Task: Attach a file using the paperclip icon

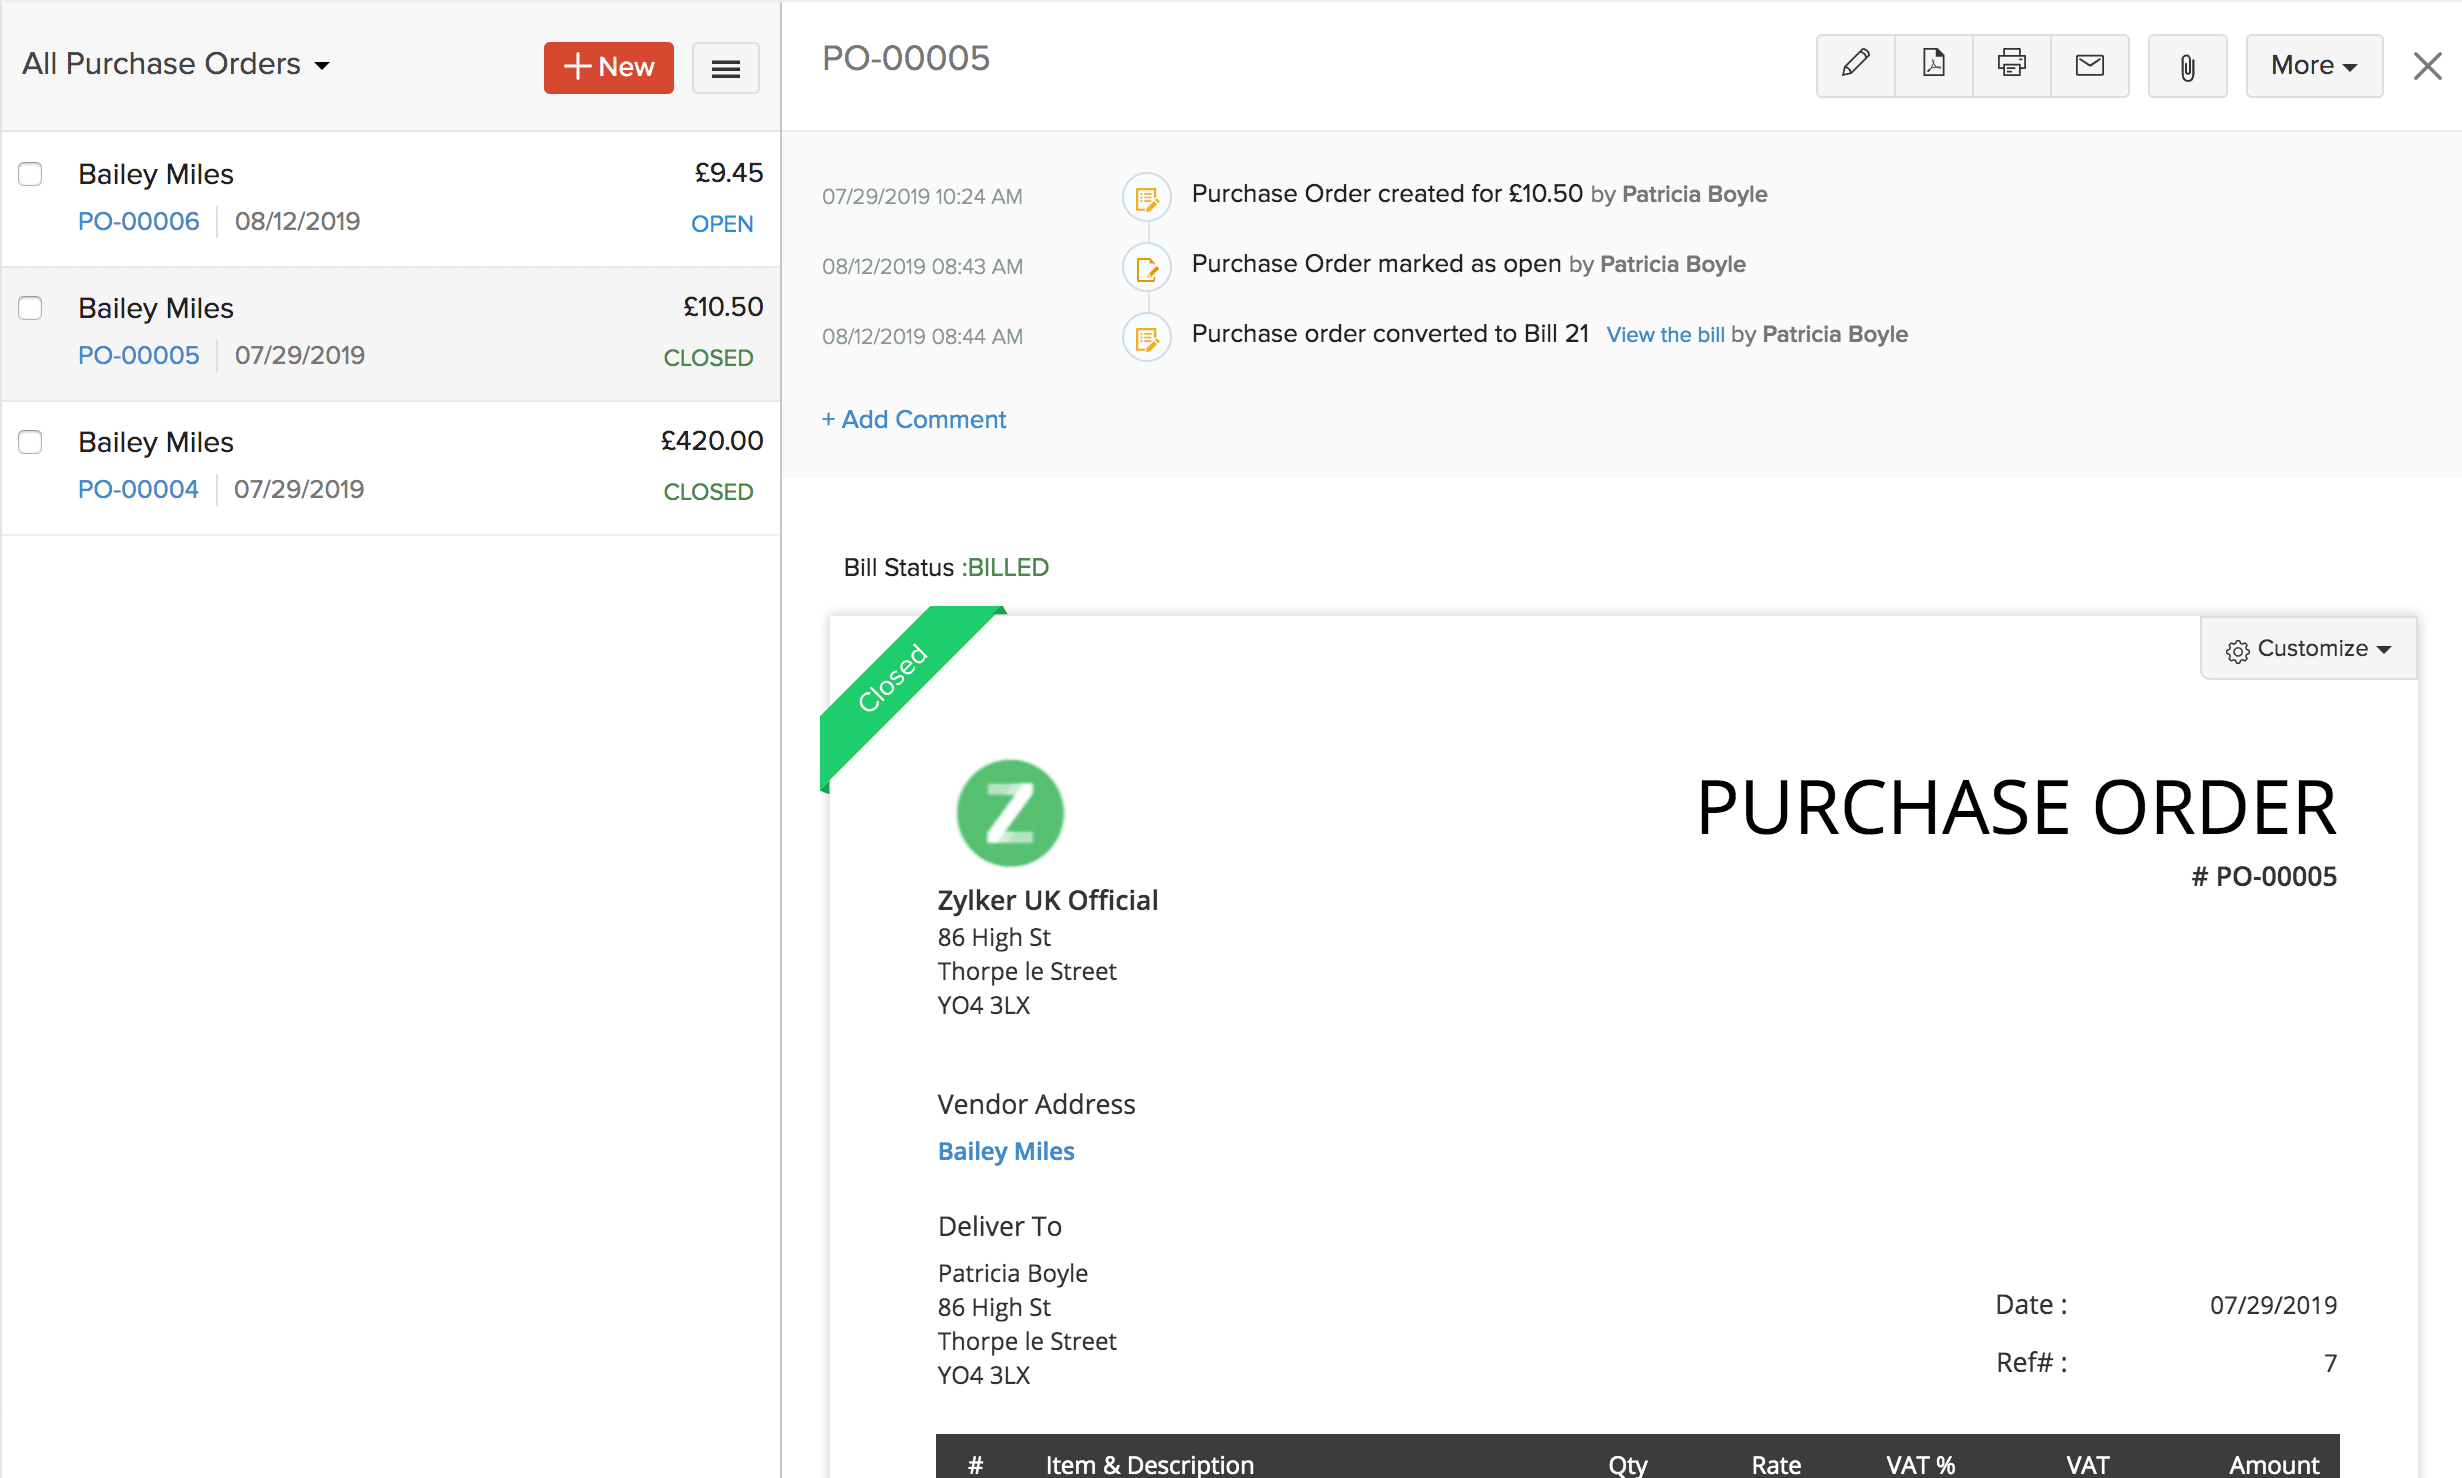Action: pos(2187,66)
